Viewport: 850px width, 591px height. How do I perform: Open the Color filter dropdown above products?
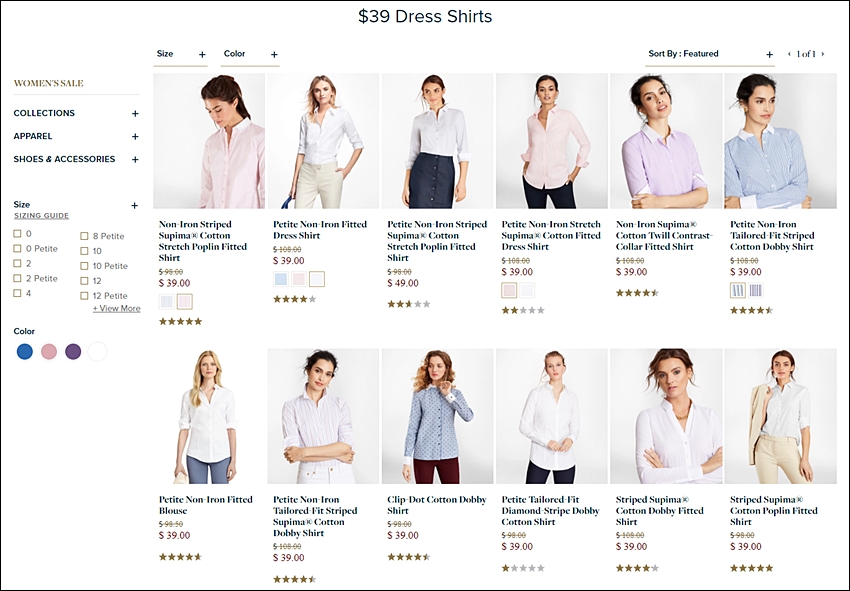[250, 54]
